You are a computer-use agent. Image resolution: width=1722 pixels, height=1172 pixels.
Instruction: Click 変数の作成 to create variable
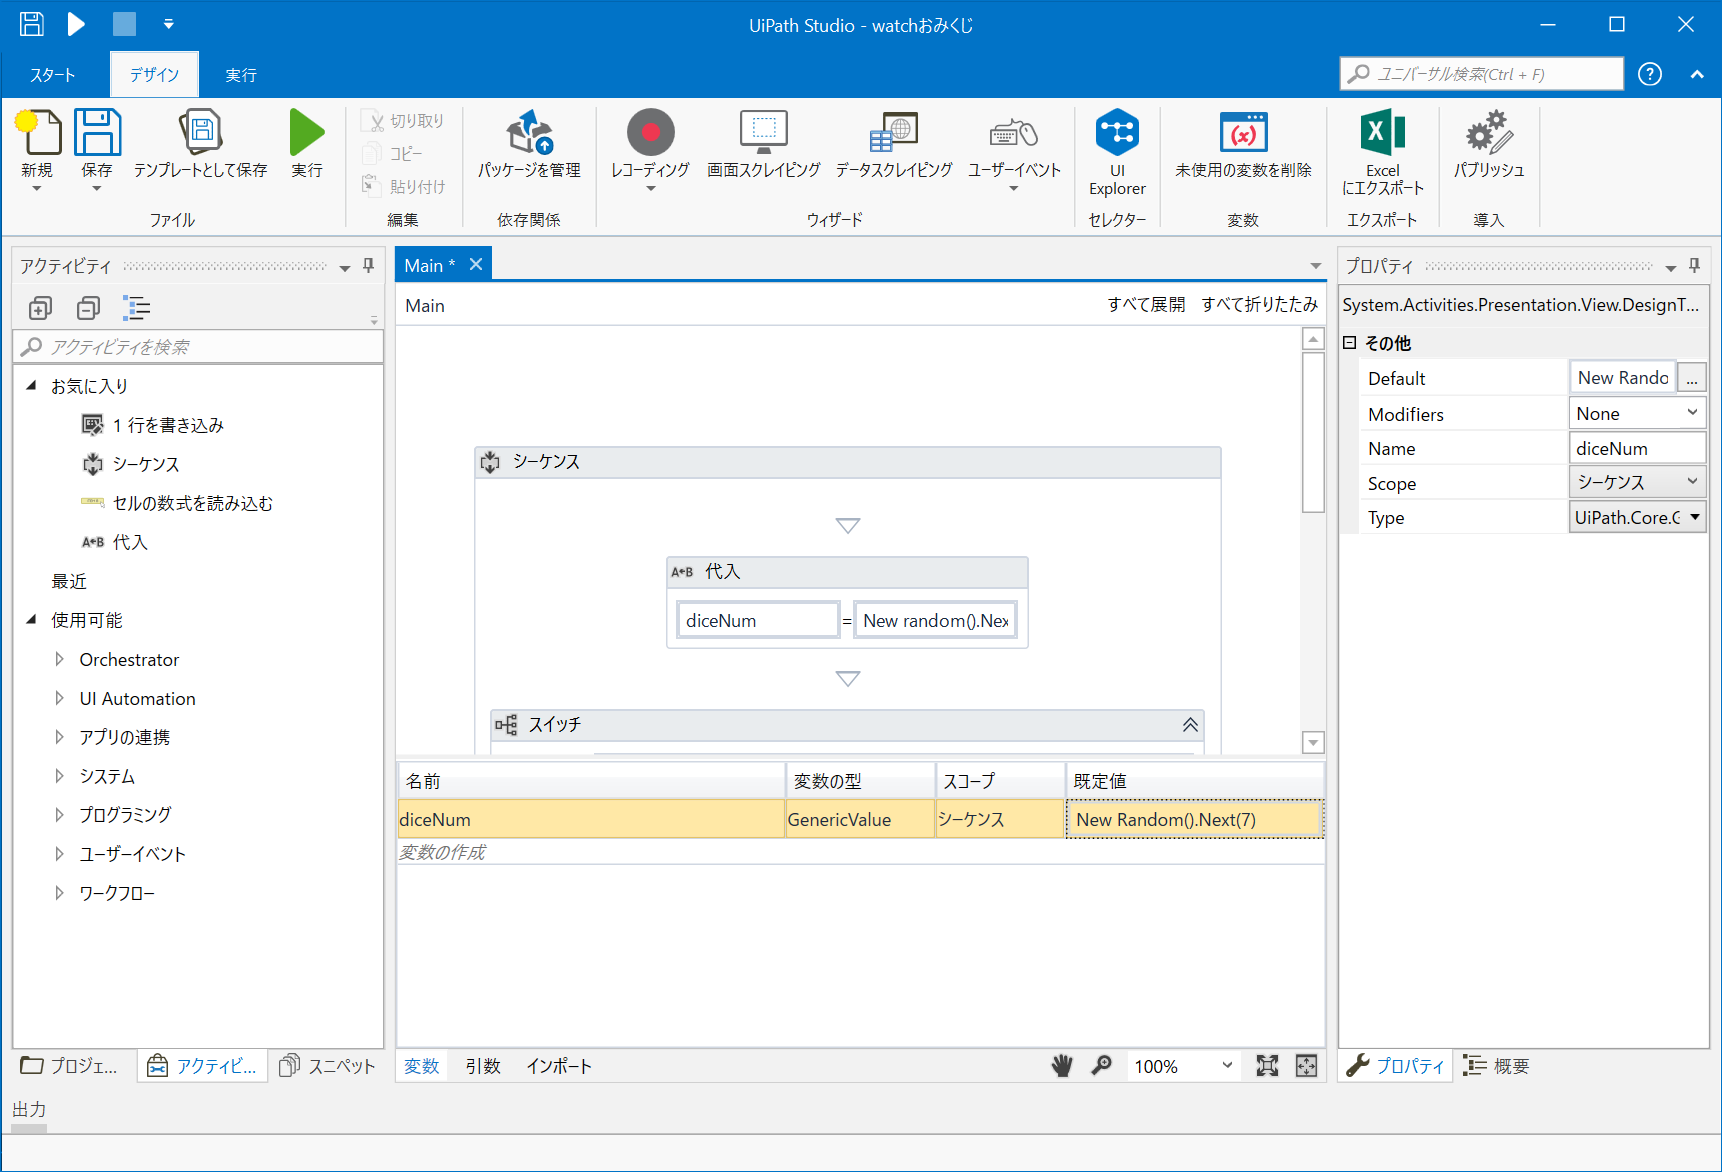tap(442, 852)
